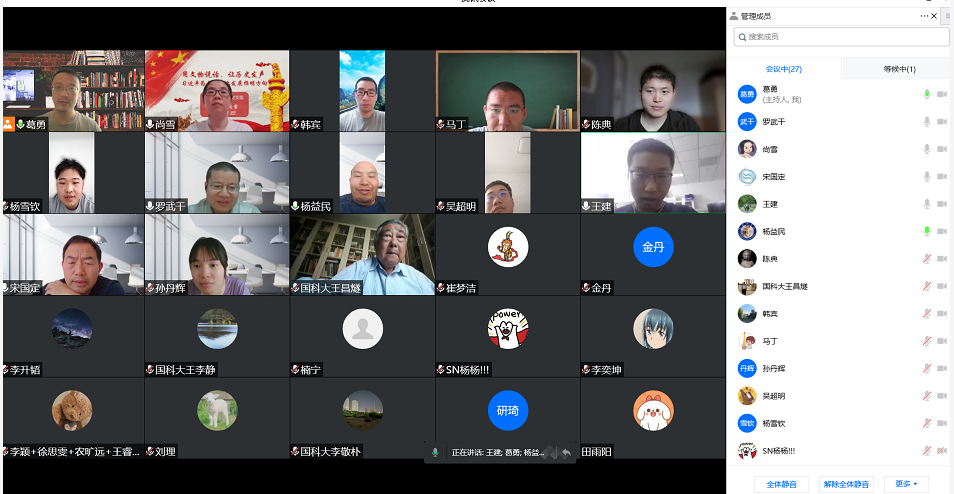Click member name 孙丹辉 in list
This screenshot has width=954, height=494.
[774, 369]
